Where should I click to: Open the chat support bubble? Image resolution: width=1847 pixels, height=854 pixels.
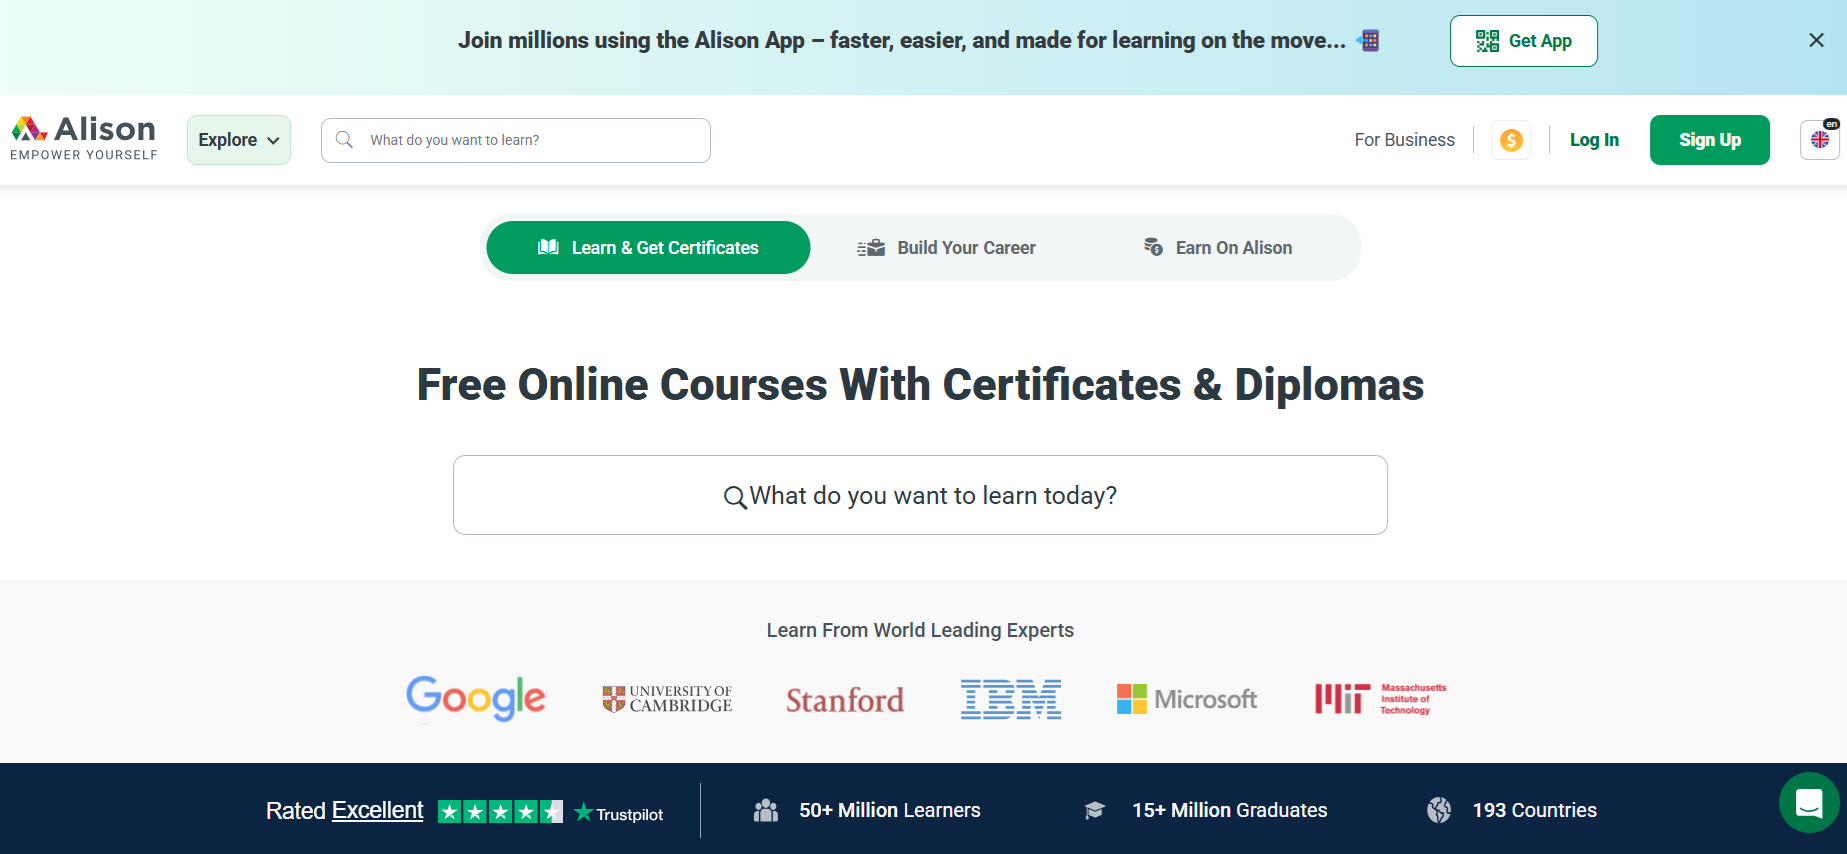[x=1809, y=802]
